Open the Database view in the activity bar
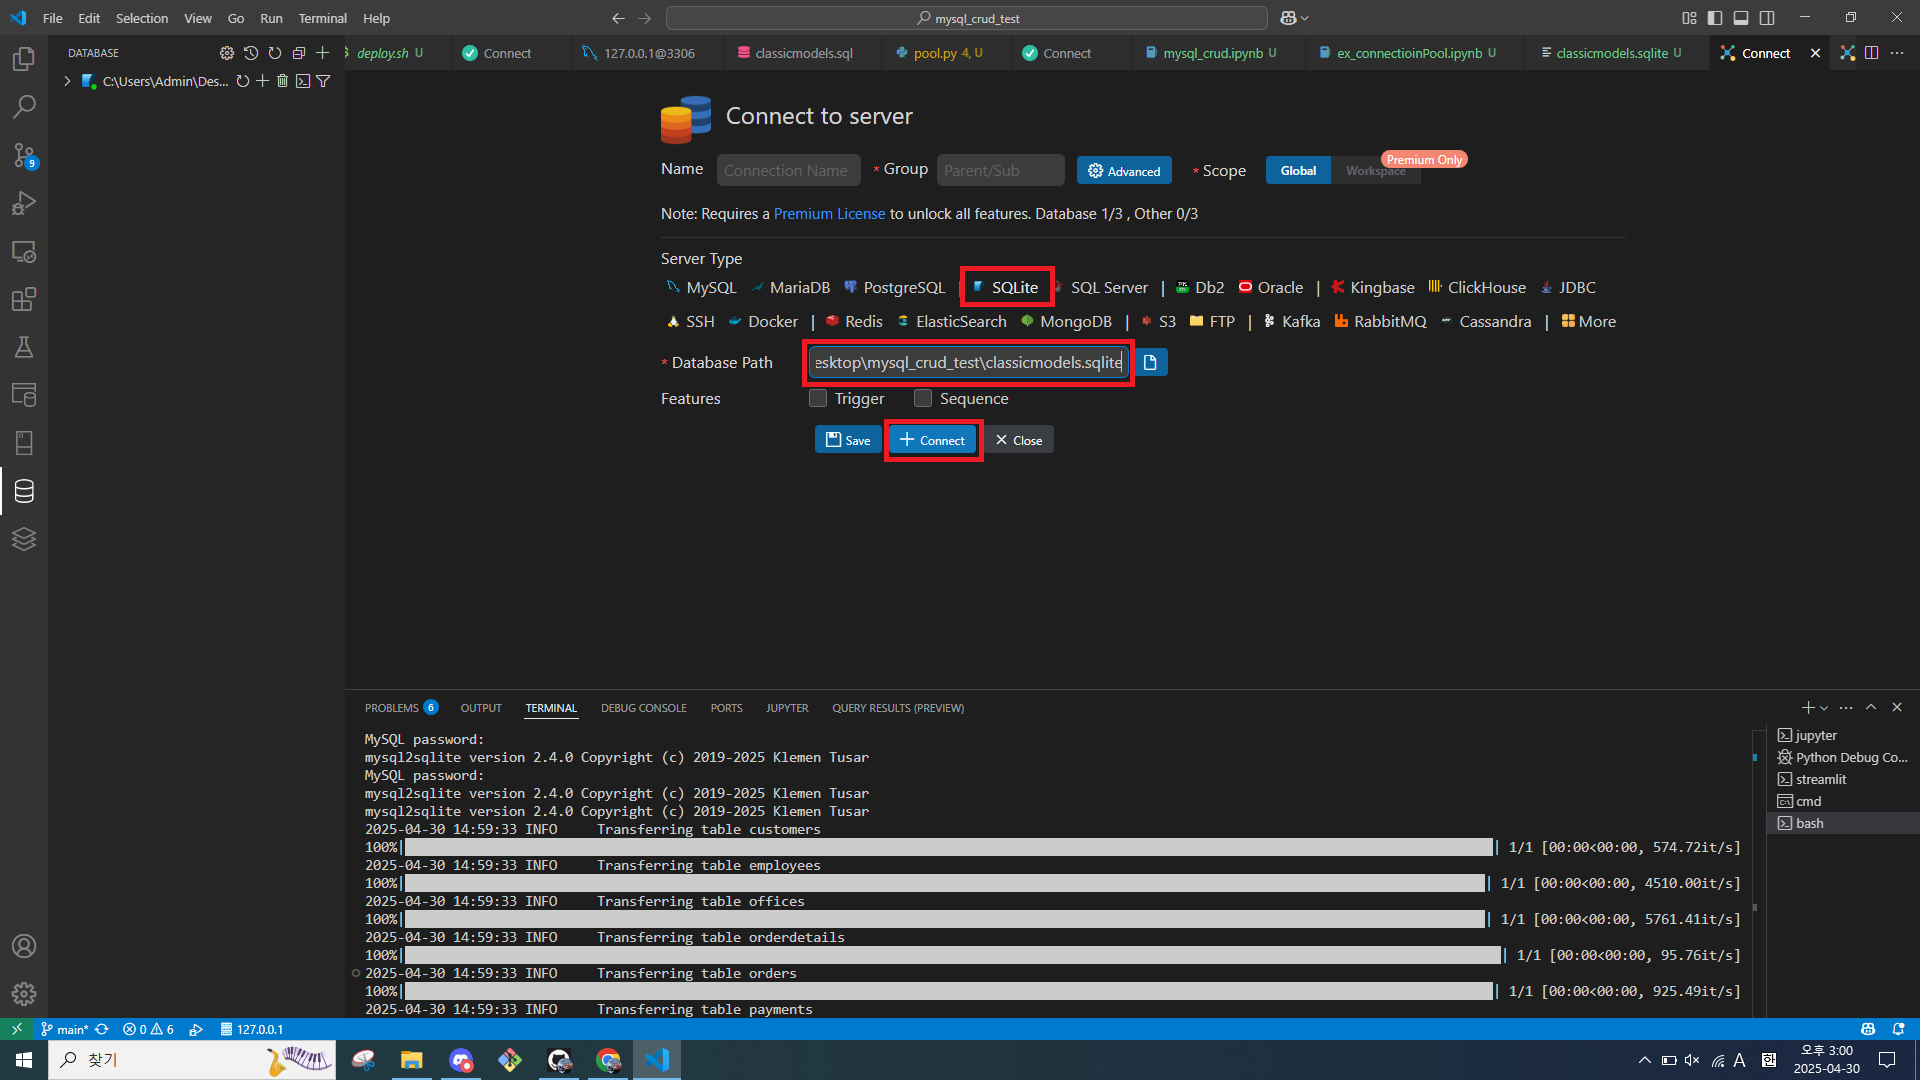 click(24, 491)
